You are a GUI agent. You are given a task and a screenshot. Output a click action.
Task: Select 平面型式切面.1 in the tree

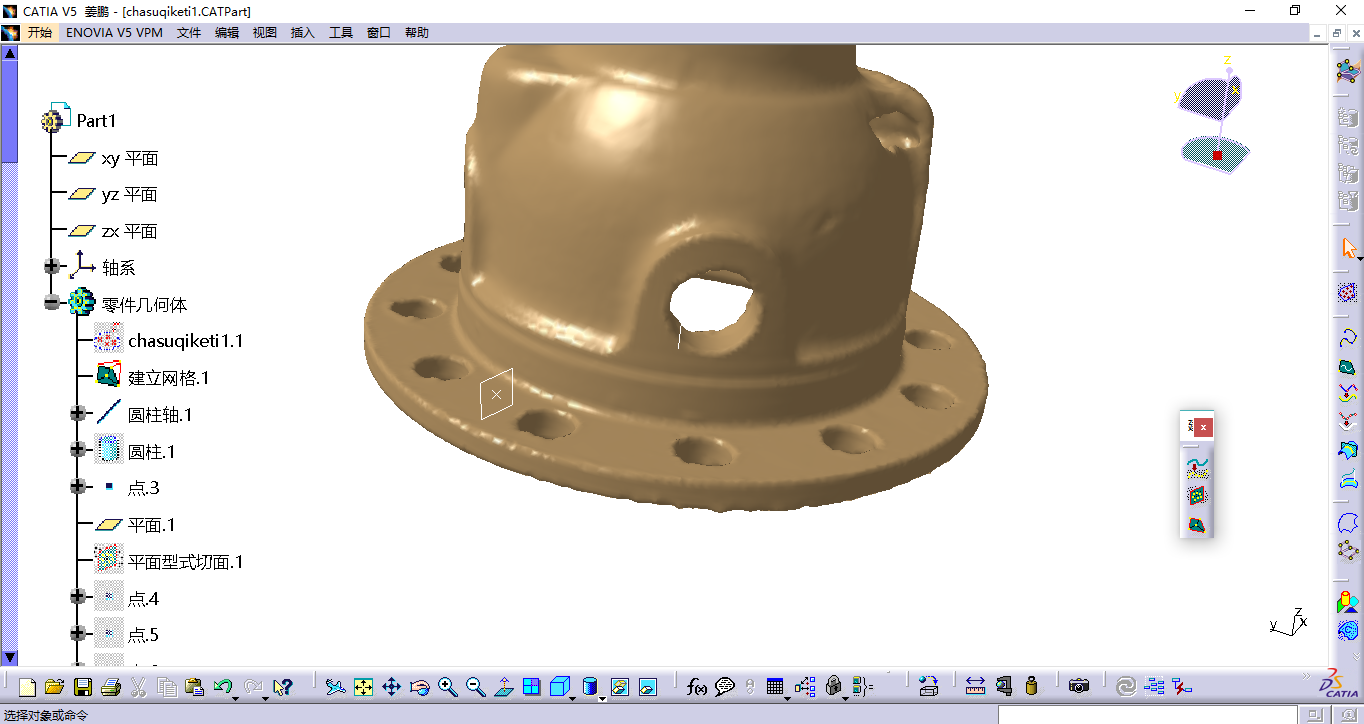click(185, 562)
